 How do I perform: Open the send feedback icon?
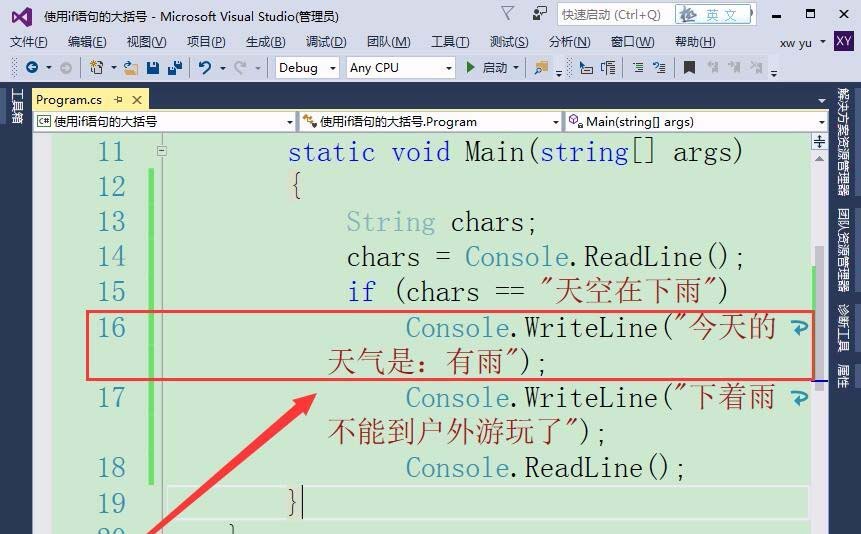pos(540,13)
